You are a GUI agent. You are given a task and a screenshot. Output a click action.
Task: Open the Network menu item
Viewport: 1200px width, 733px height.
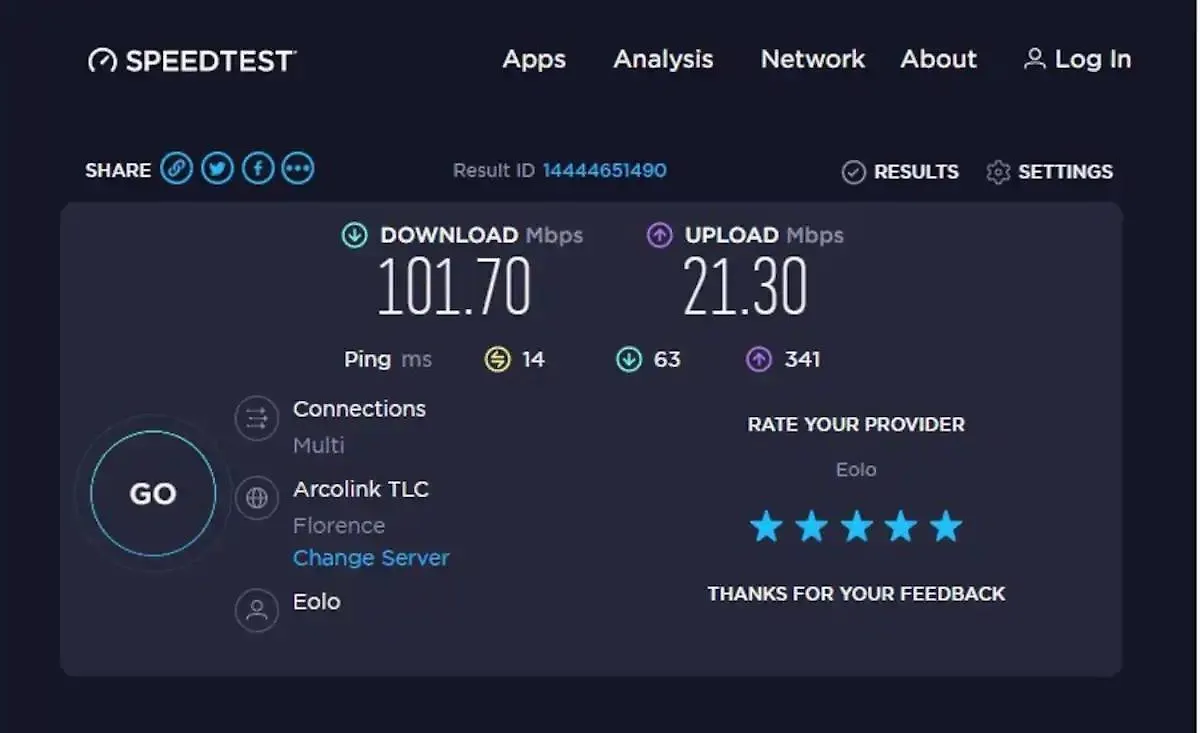coord(813,59)
